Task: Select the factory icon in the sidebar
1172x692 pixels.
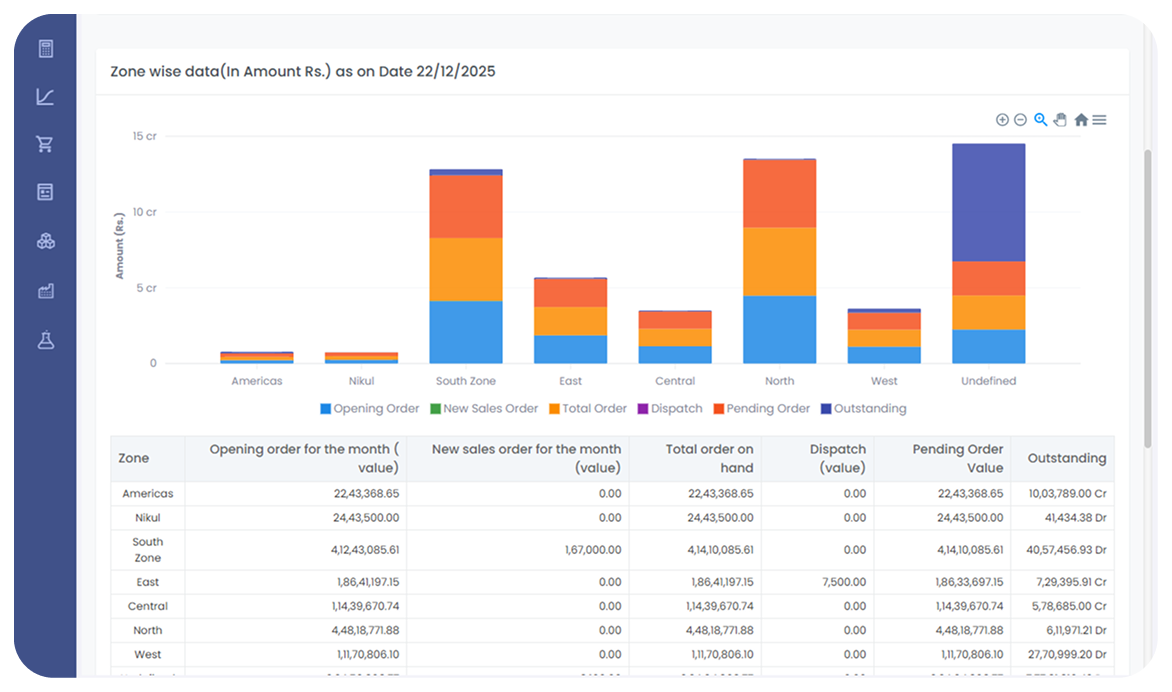Action: (45, 291)
